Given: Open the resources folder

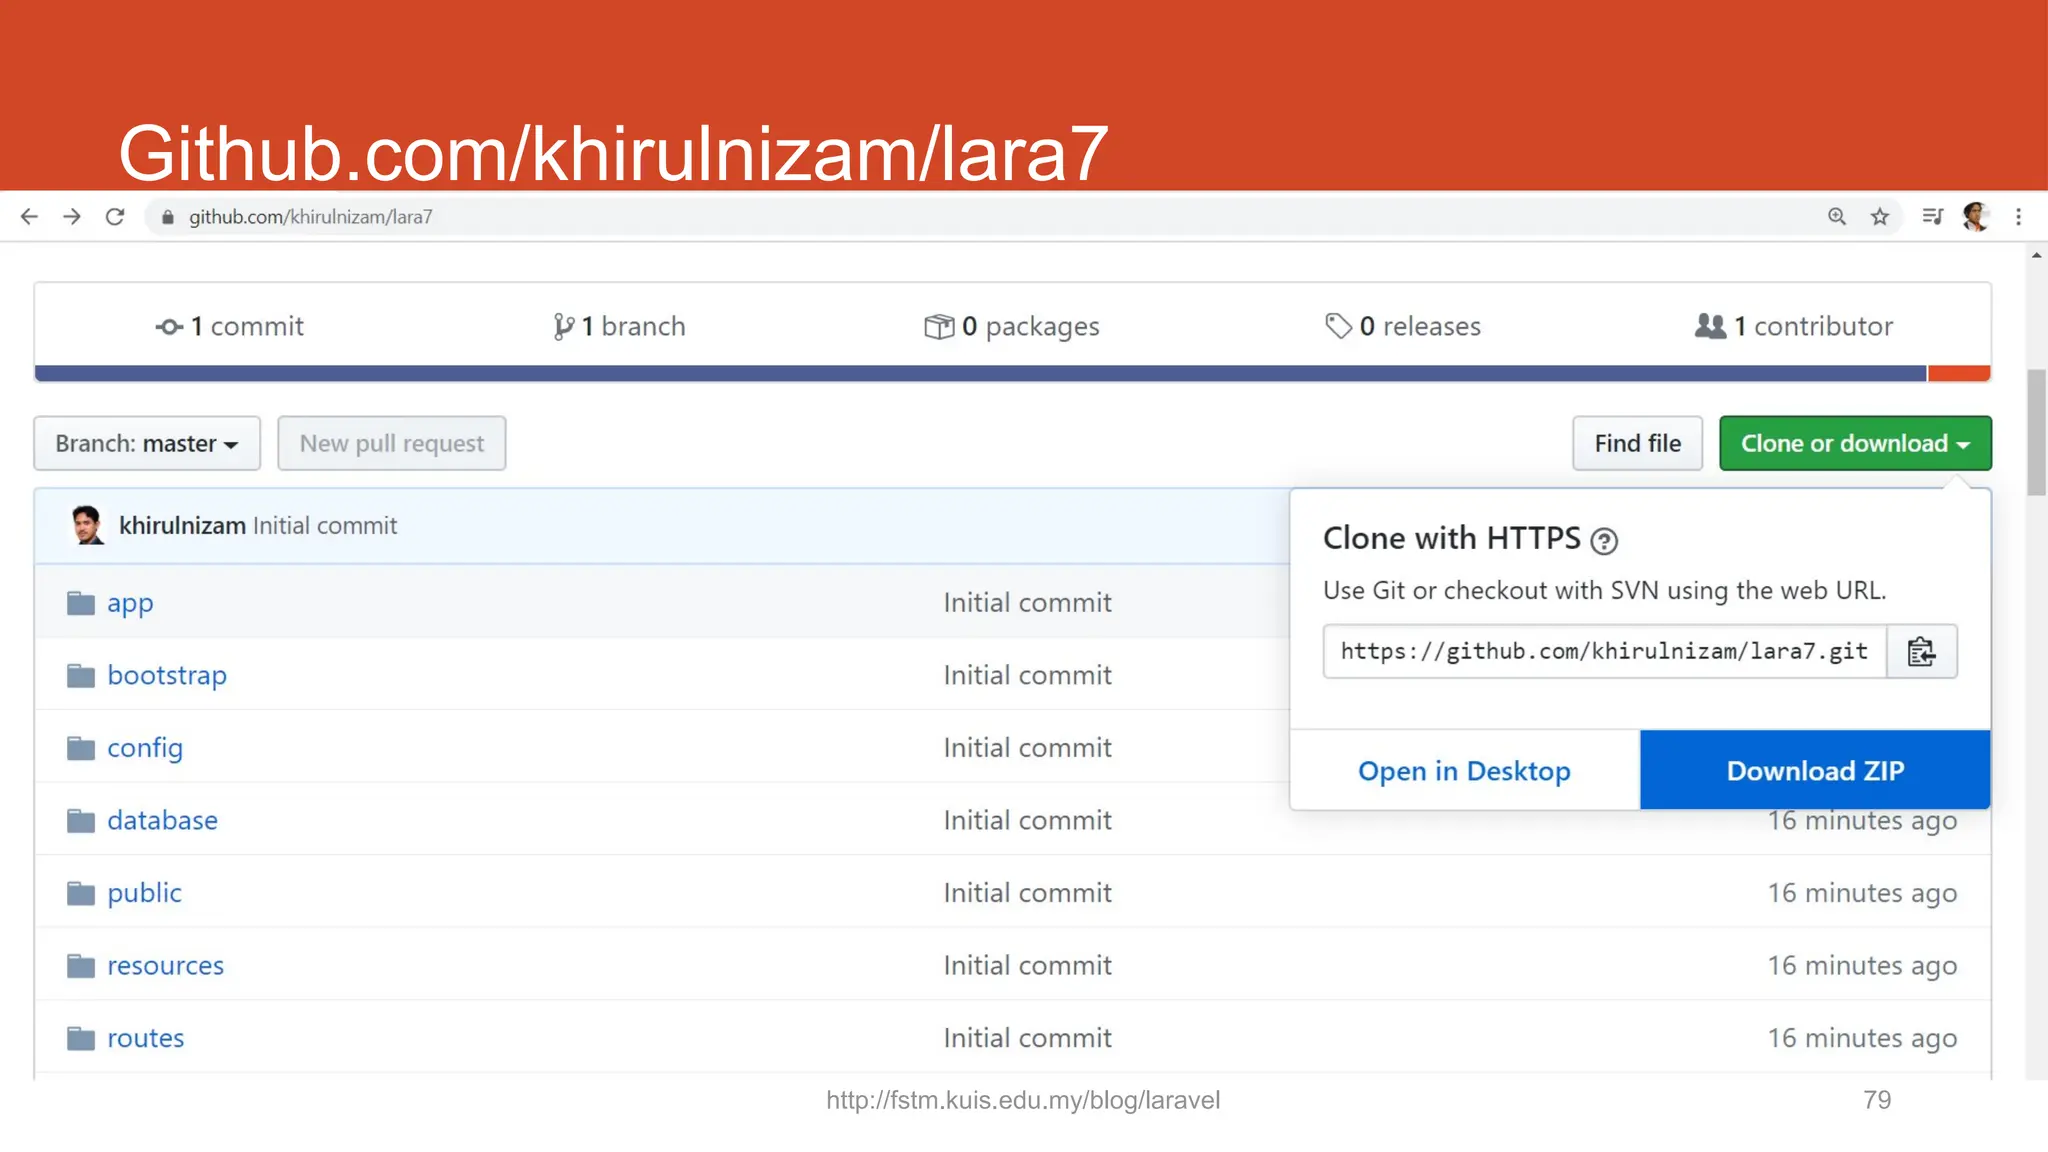Looking at the screenshot, I should (x=165, y=966).
